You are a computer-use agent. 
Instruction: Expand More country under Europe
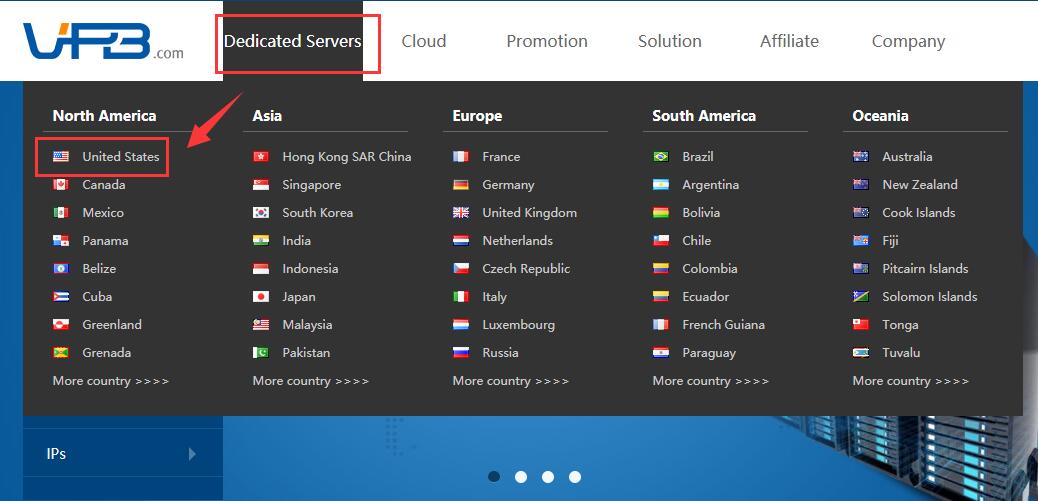pyautogui.click(x=510, y=381)
